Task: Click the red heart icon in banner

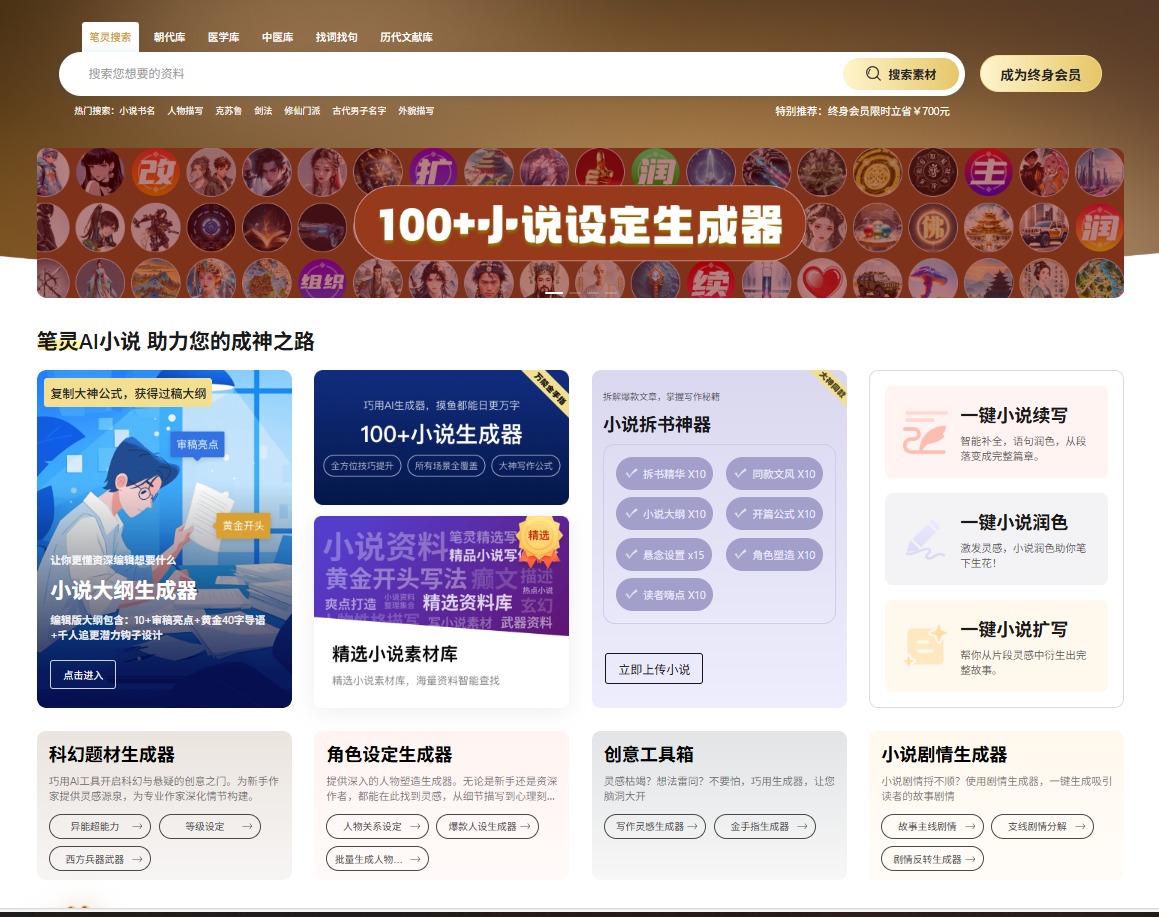Action: point(822,282)
